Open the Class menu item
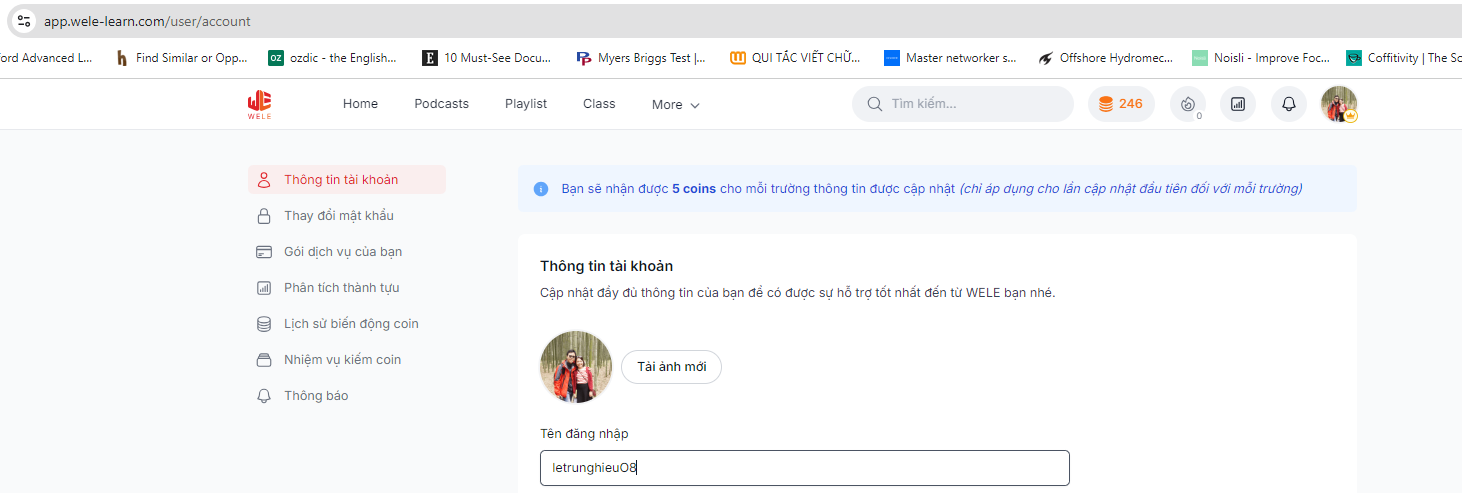Viewport: 1462px width, 493px height. coord(599,104)
